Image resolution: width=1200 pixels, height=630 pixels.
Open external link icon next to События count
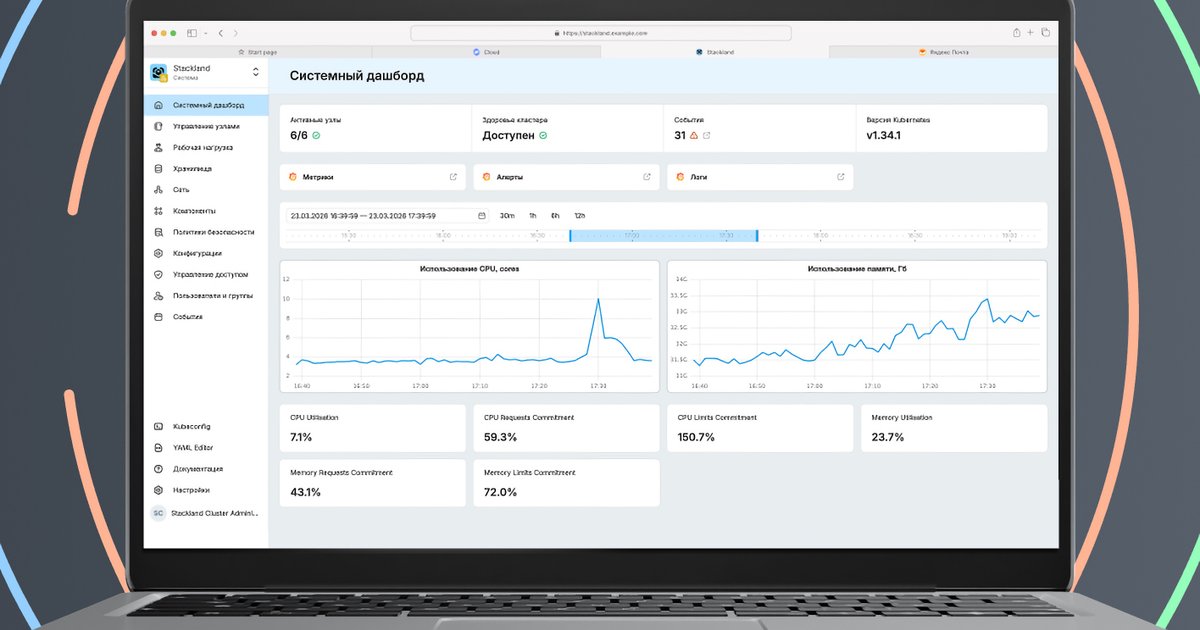coord(707,135)
